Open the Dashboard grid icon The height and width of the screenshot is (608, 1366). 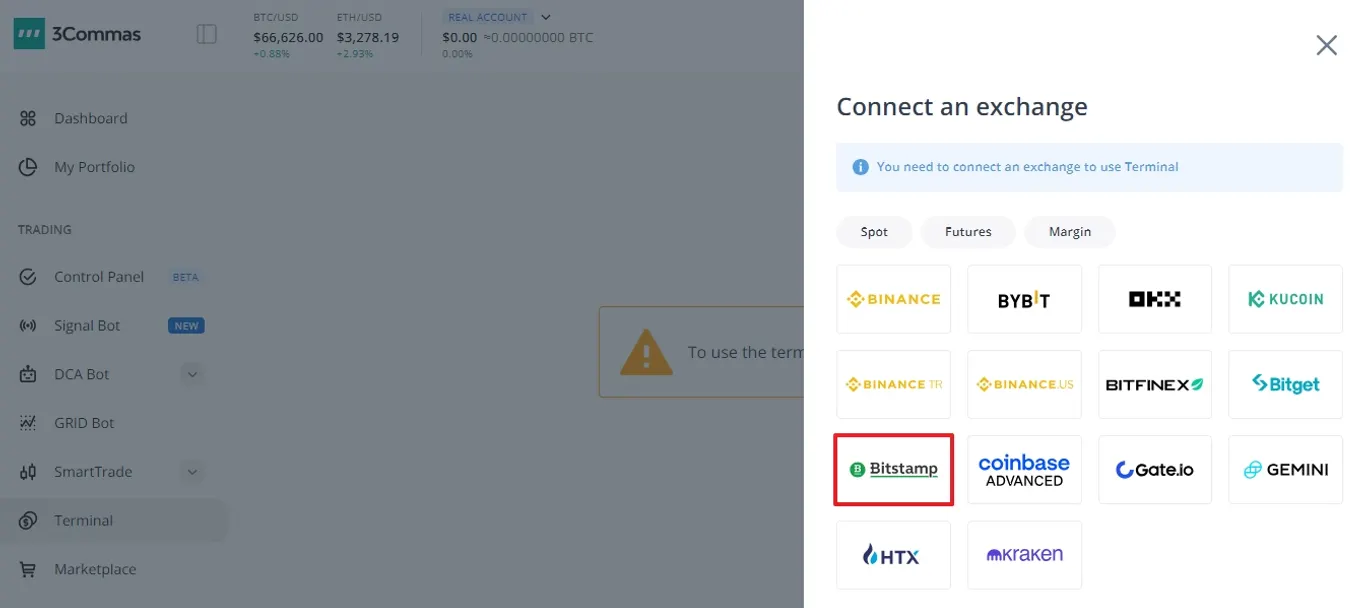(x=28, y=118)
